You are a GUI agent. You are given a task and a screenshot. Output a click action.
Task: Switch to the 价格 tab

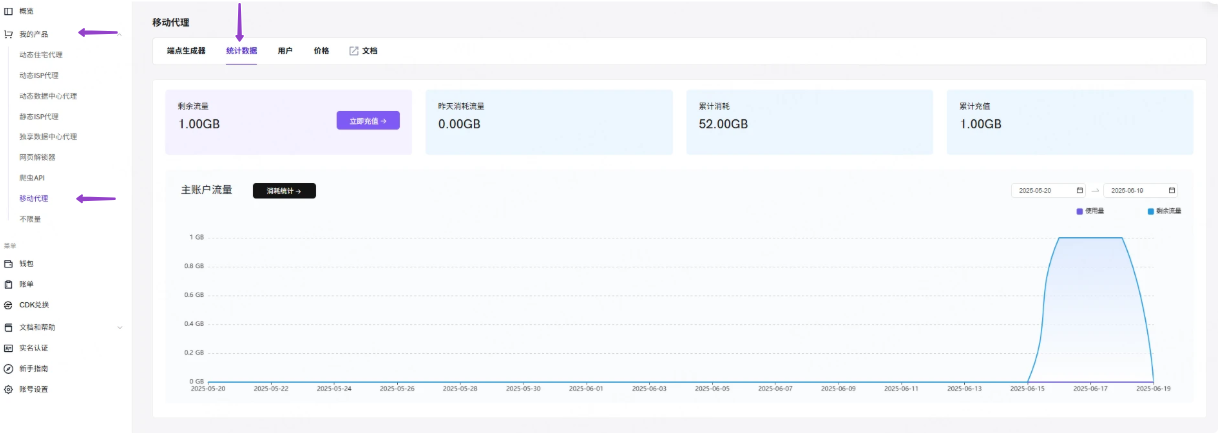pyautogui.click(x=321, y=51)
